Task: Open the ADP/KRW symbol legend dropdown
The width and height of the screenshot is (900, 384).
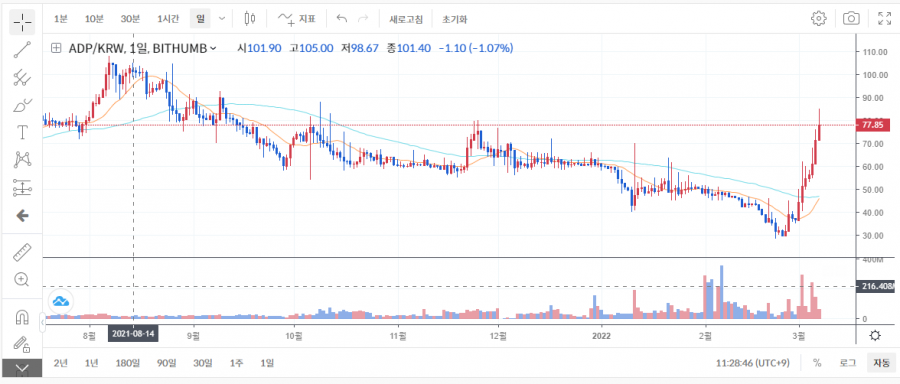Action: (x=214, y=49)
